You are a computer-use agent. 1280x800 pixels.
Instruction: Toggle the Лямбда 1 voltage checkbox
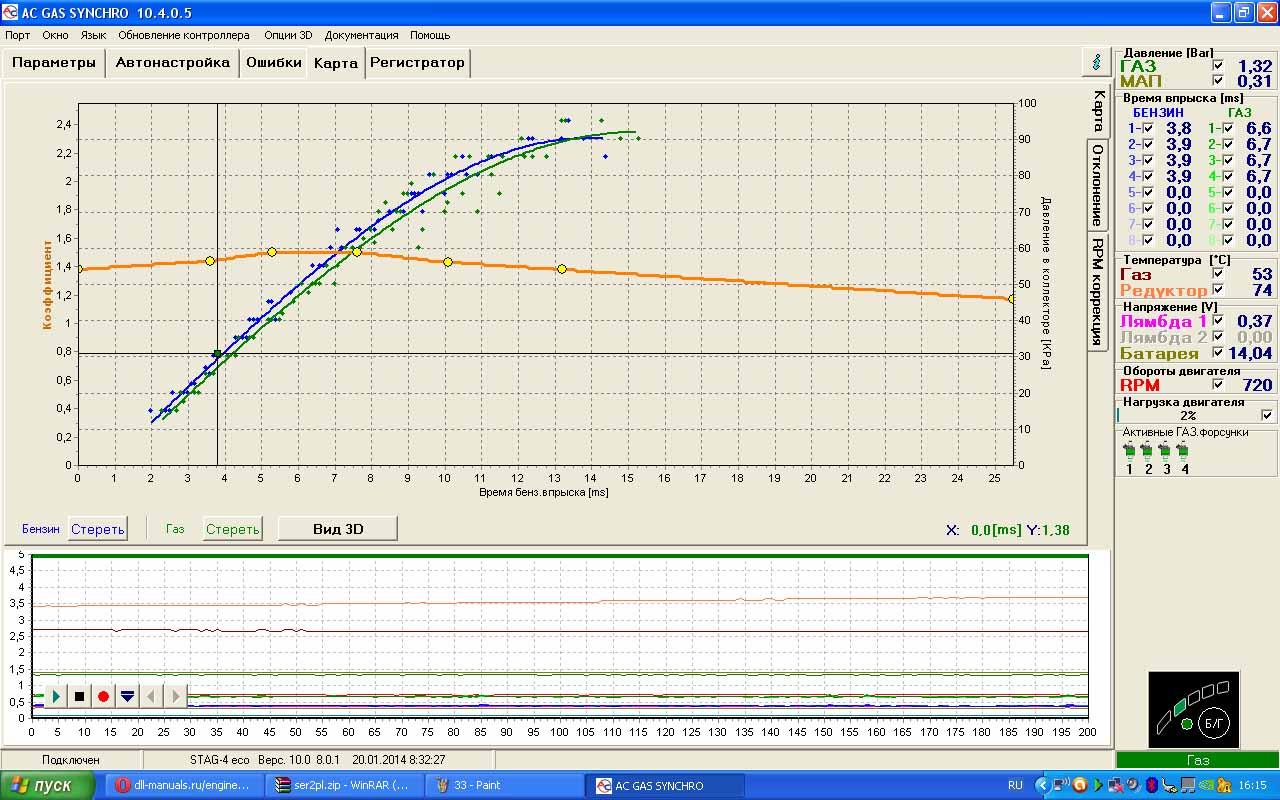(x=1218, y=321)
